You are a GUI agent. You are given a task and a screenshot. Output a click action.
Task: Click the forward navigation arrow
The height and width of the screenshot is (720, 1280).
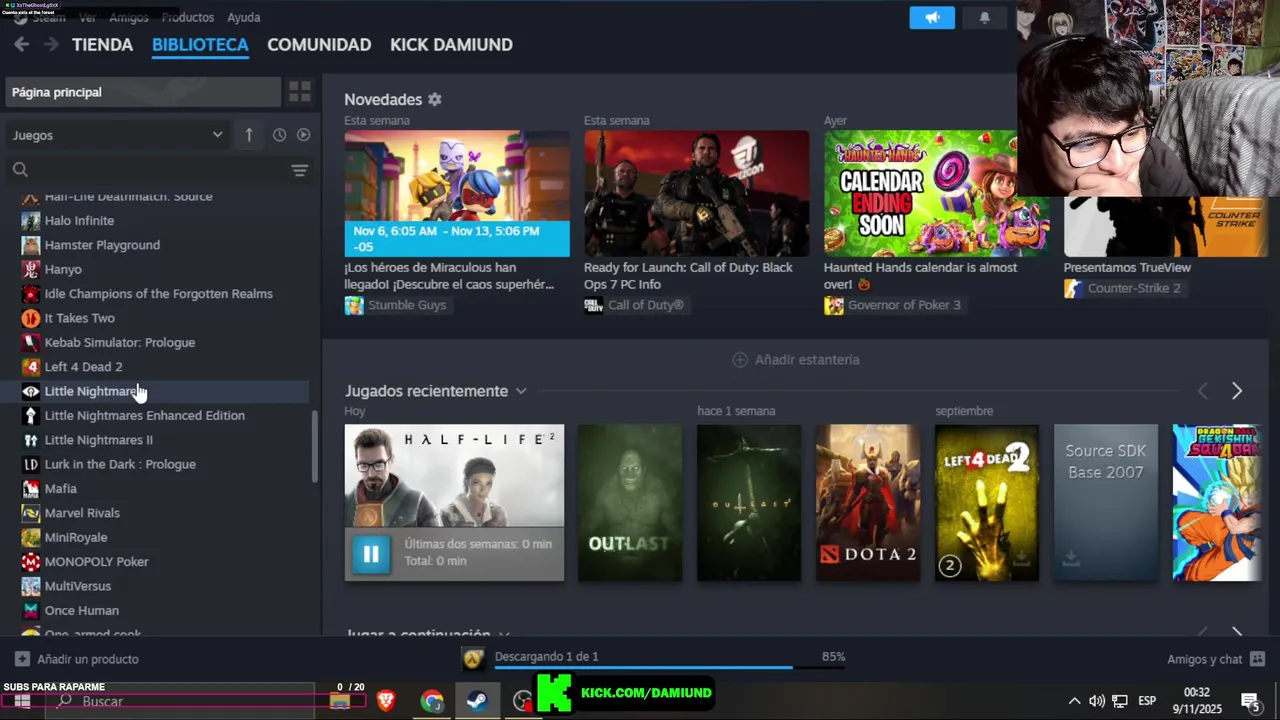(51, 45)
